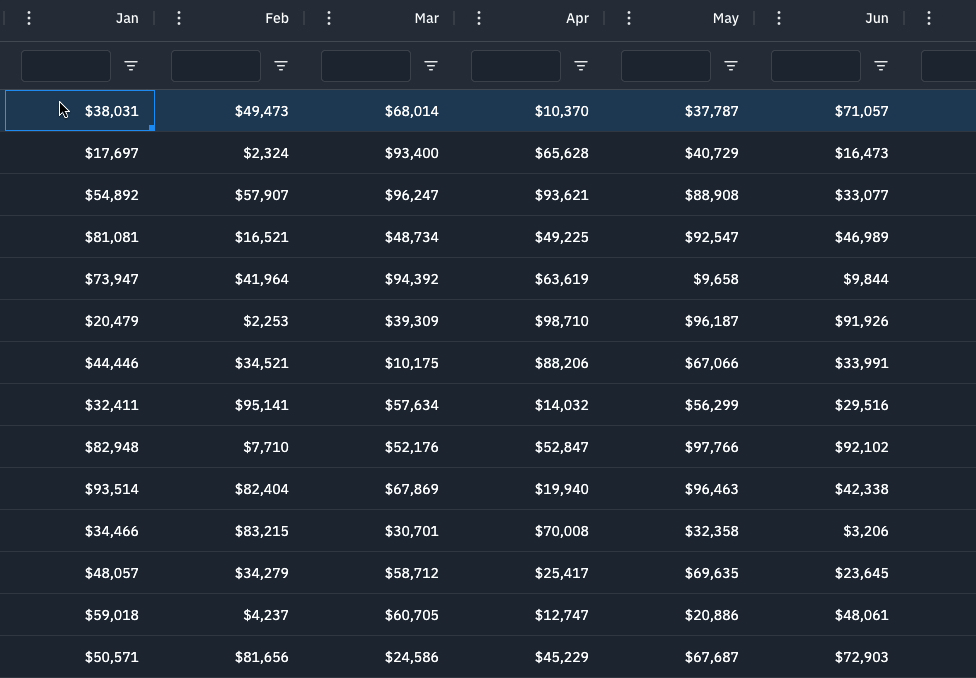Click the Mar filter funnel icon
Viewport: 976px width, 678px height.
click(x=431, y=65)
